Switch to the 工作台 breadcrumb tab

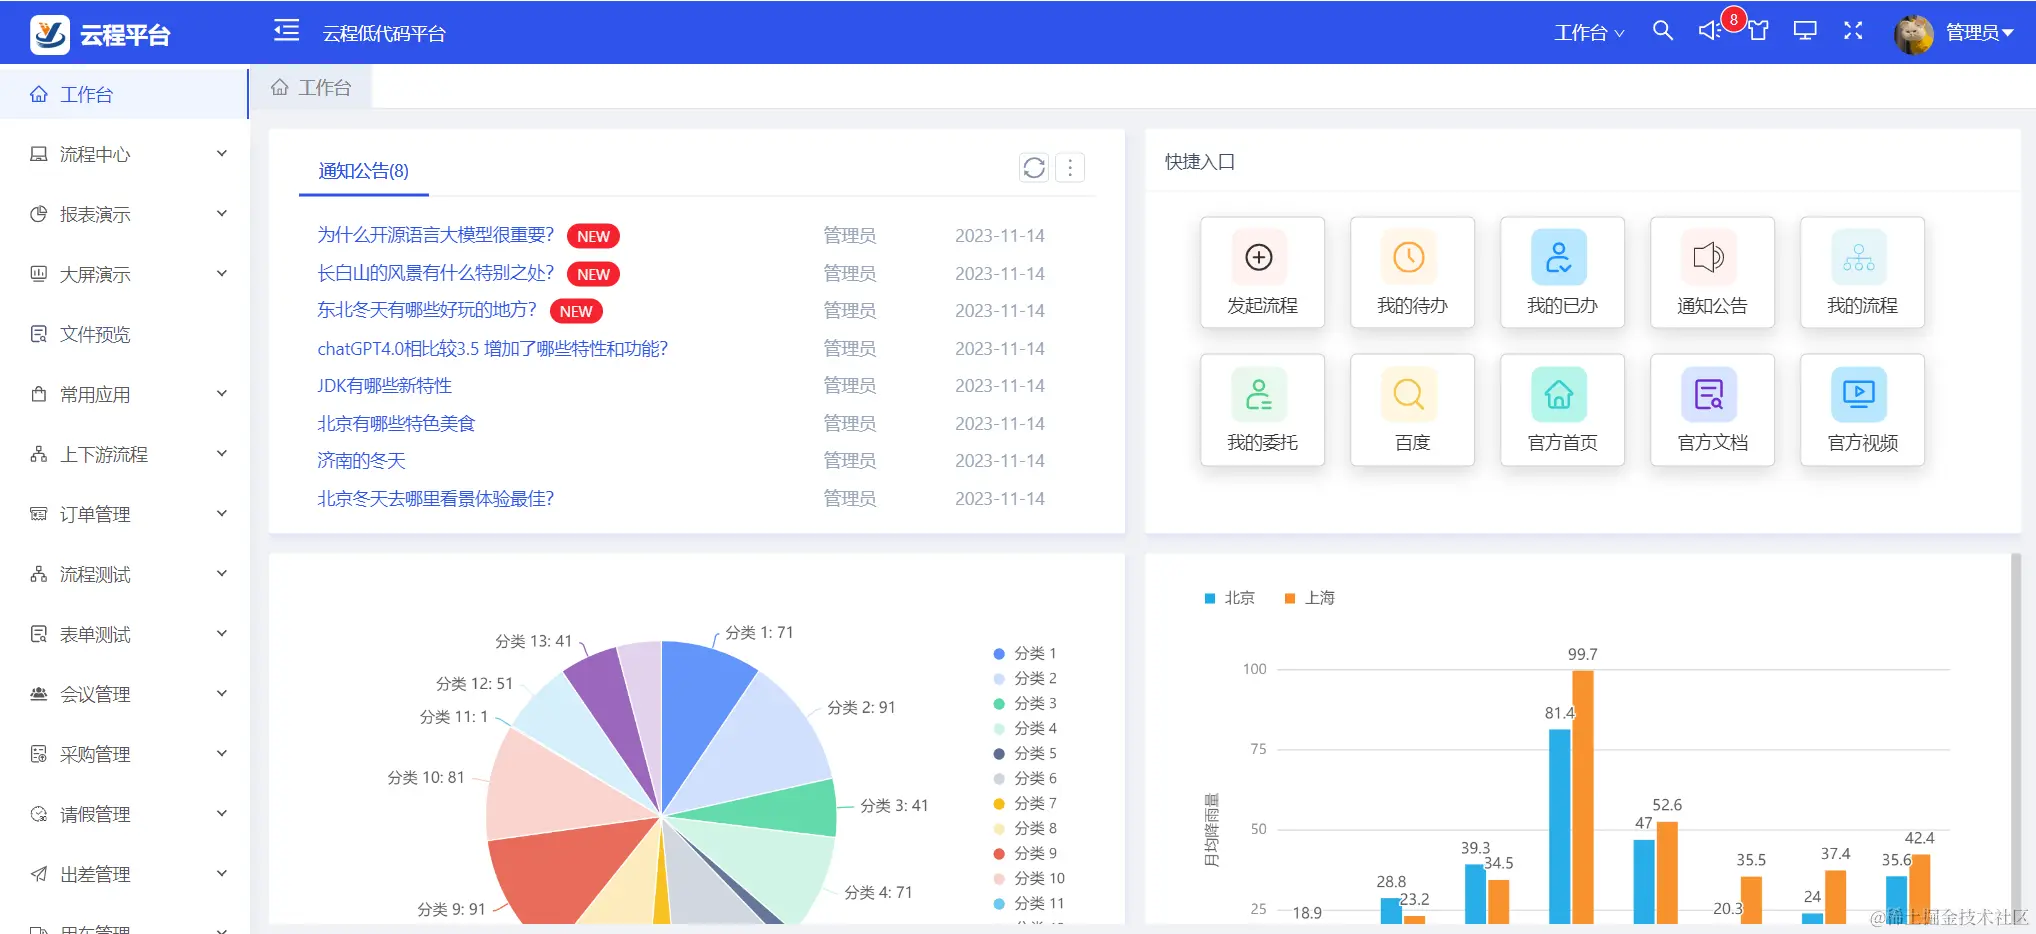(x=311, y=87)
